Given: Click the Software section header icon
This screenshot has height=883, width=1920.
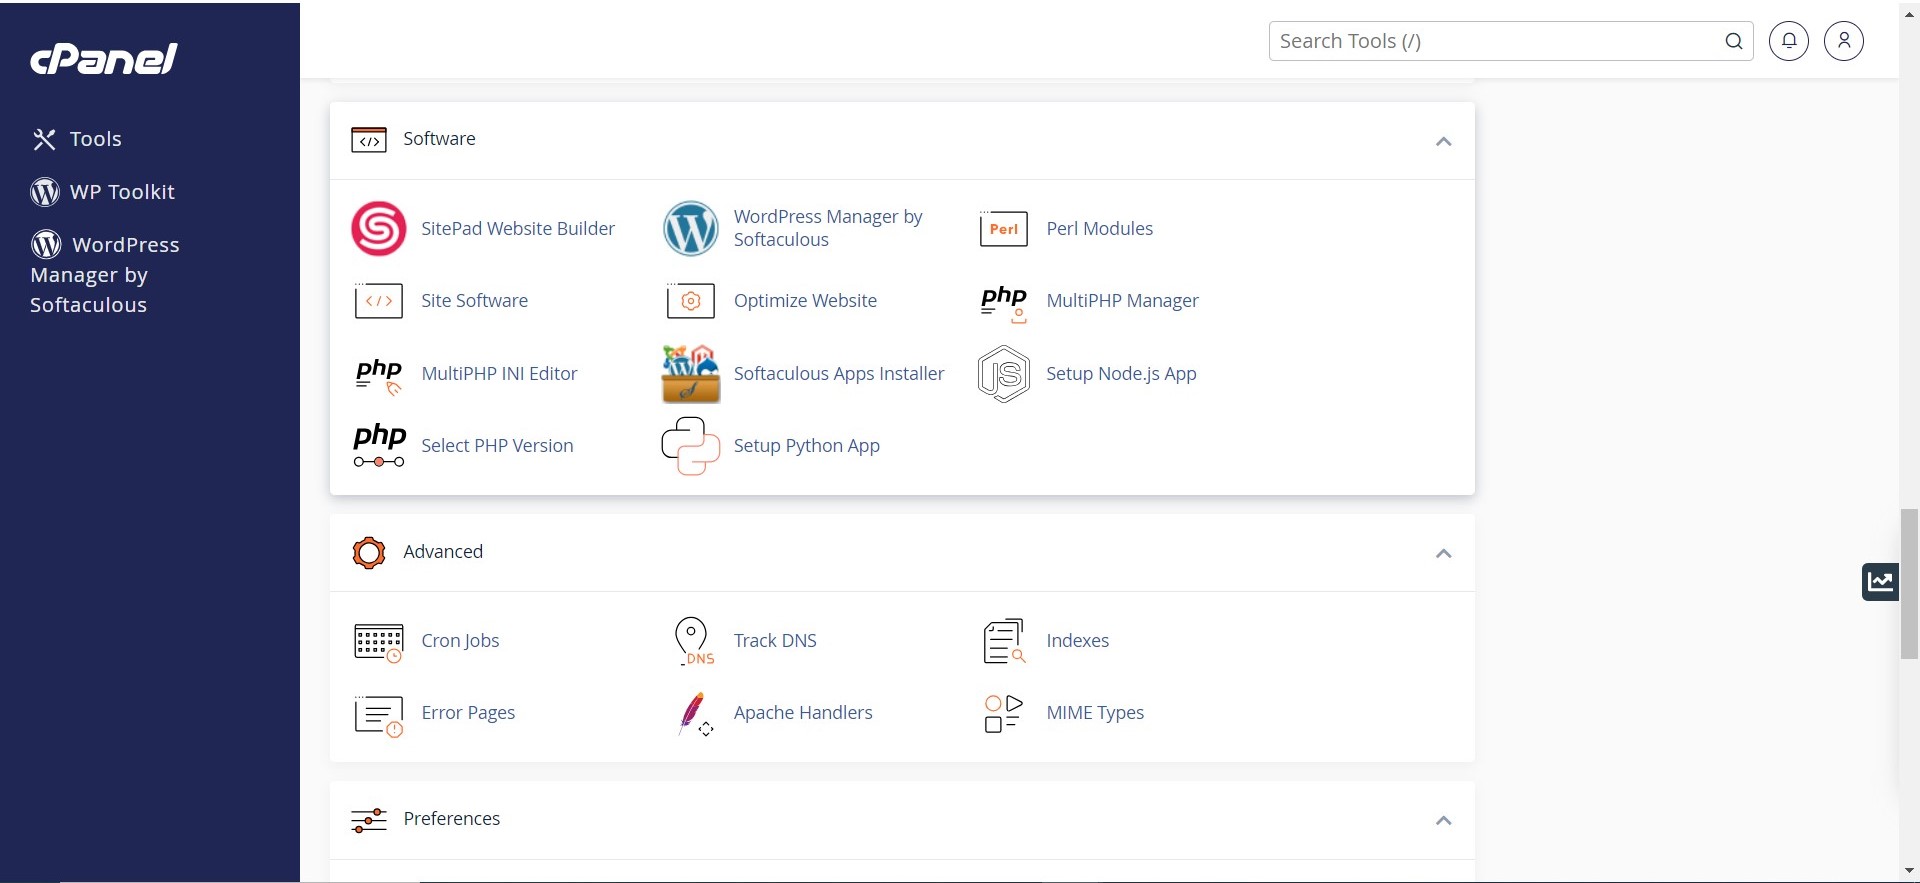Looking at the screenshot, I should click(x=369, y=140).
